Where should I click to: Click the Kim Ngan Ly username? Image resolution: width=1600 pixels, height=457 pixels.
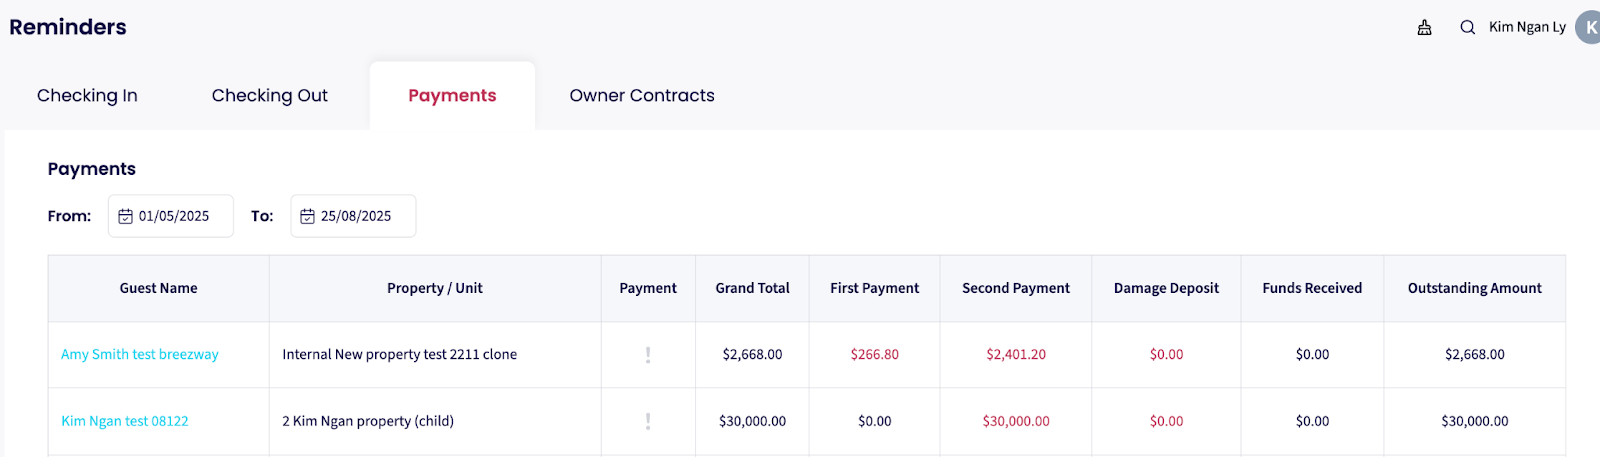[1527, 28]
